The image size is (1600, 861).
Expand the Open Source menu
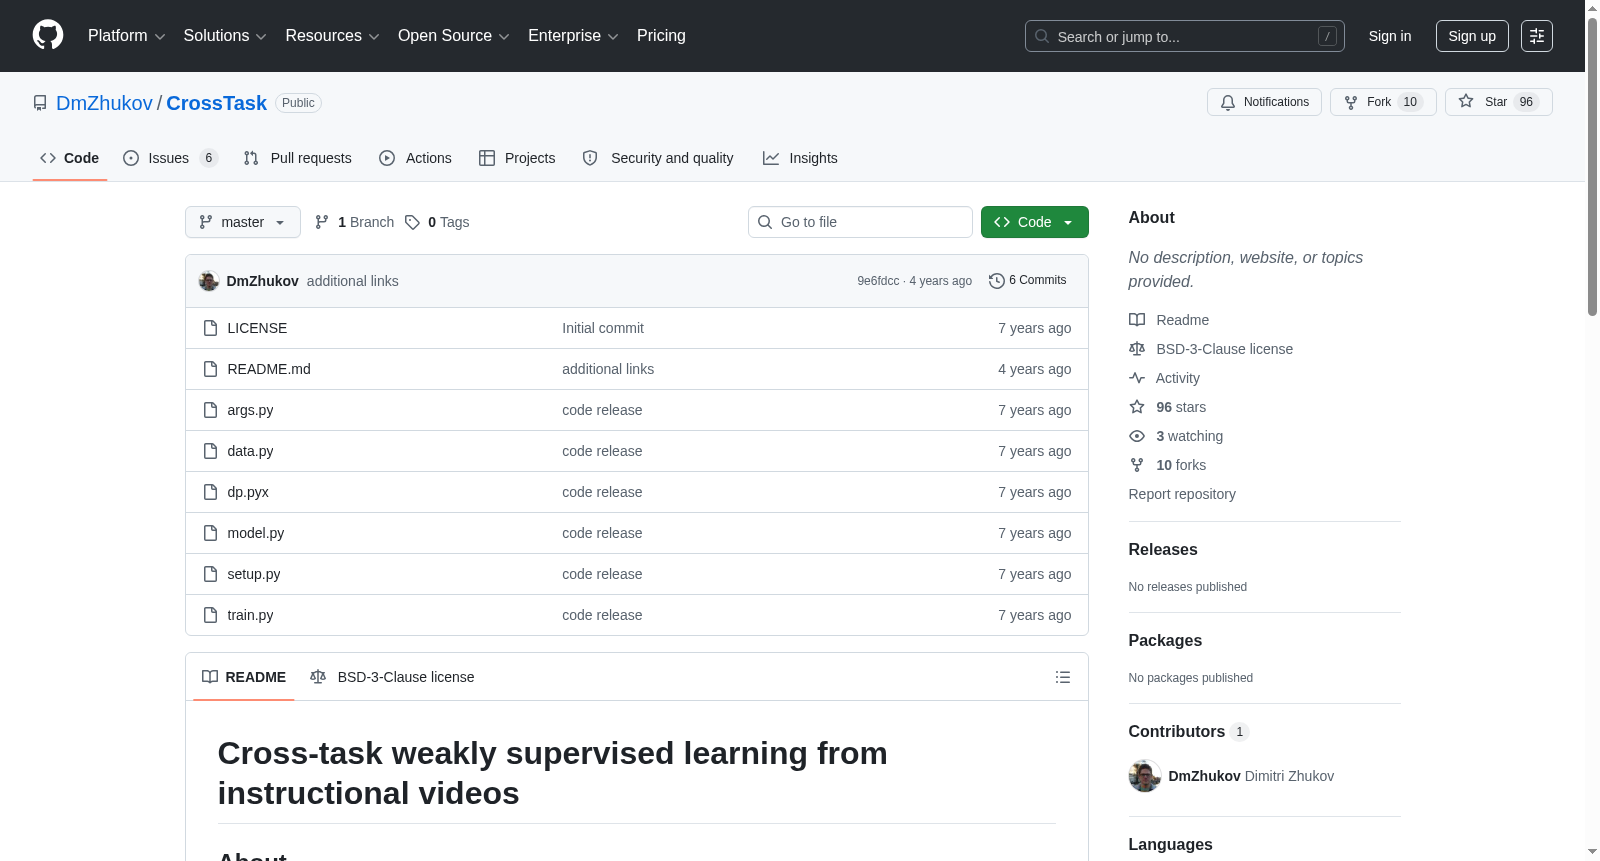454,36
